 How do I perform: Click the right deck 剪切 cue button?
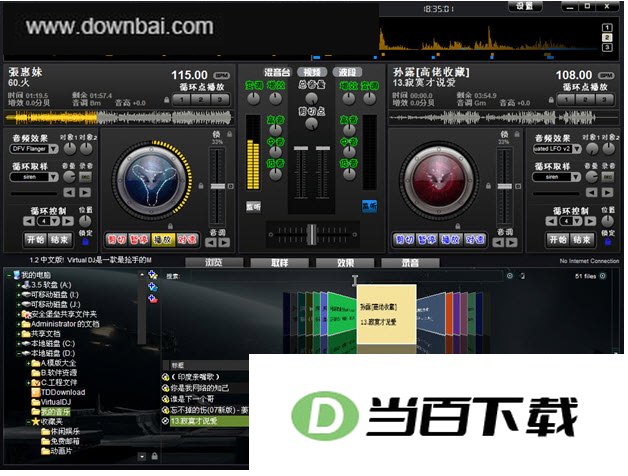[405, 240]
